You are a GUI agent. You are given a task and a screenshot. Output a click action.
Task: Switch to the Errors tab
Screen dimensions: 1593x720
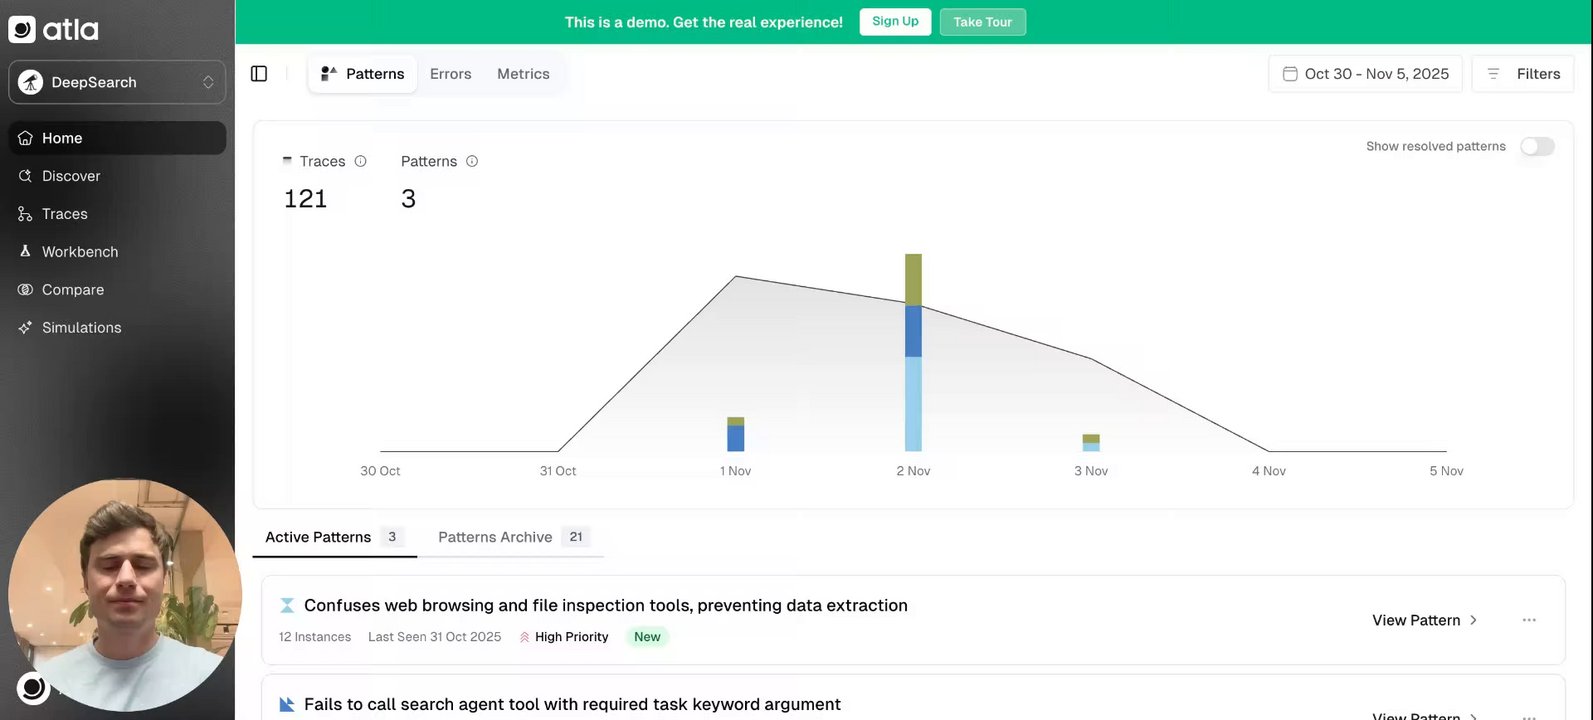(450, 74)
